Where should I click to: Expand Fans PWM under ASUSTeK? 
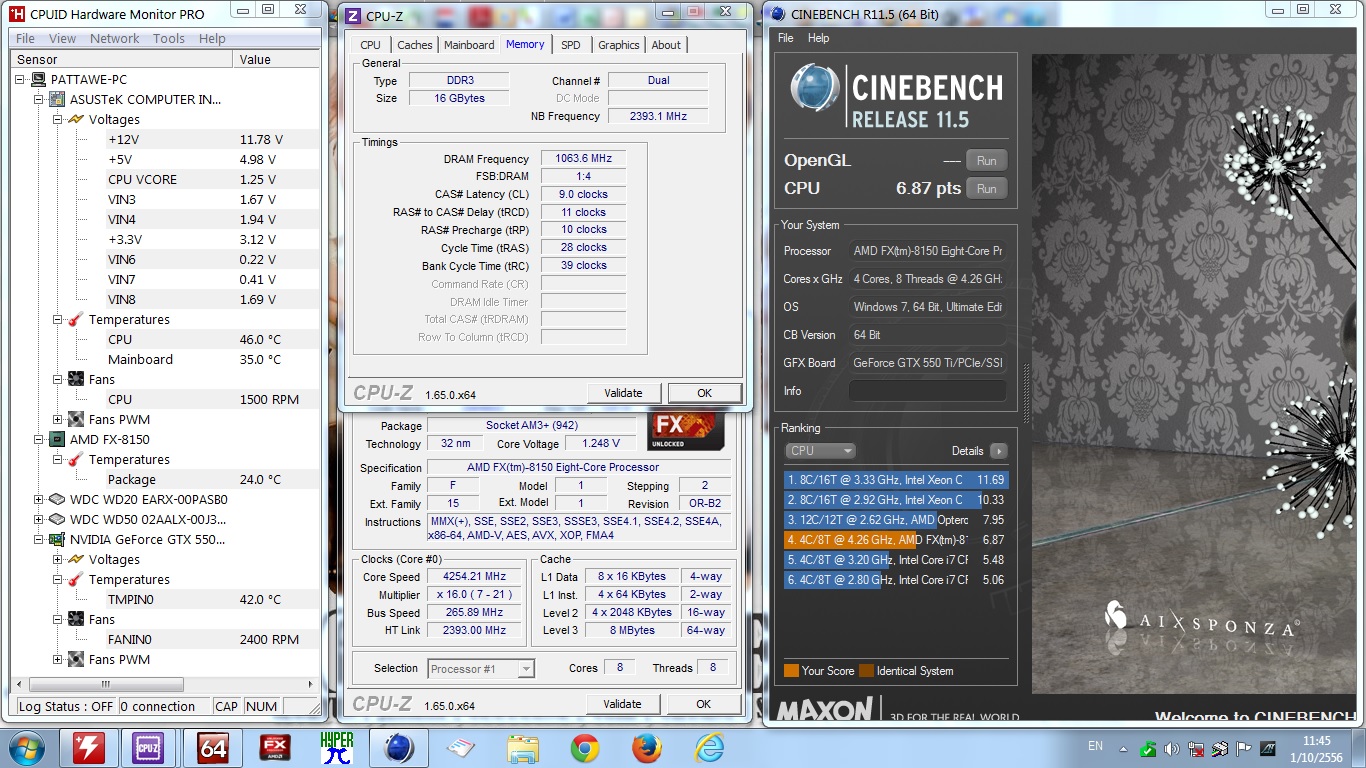tap(58, 419)
